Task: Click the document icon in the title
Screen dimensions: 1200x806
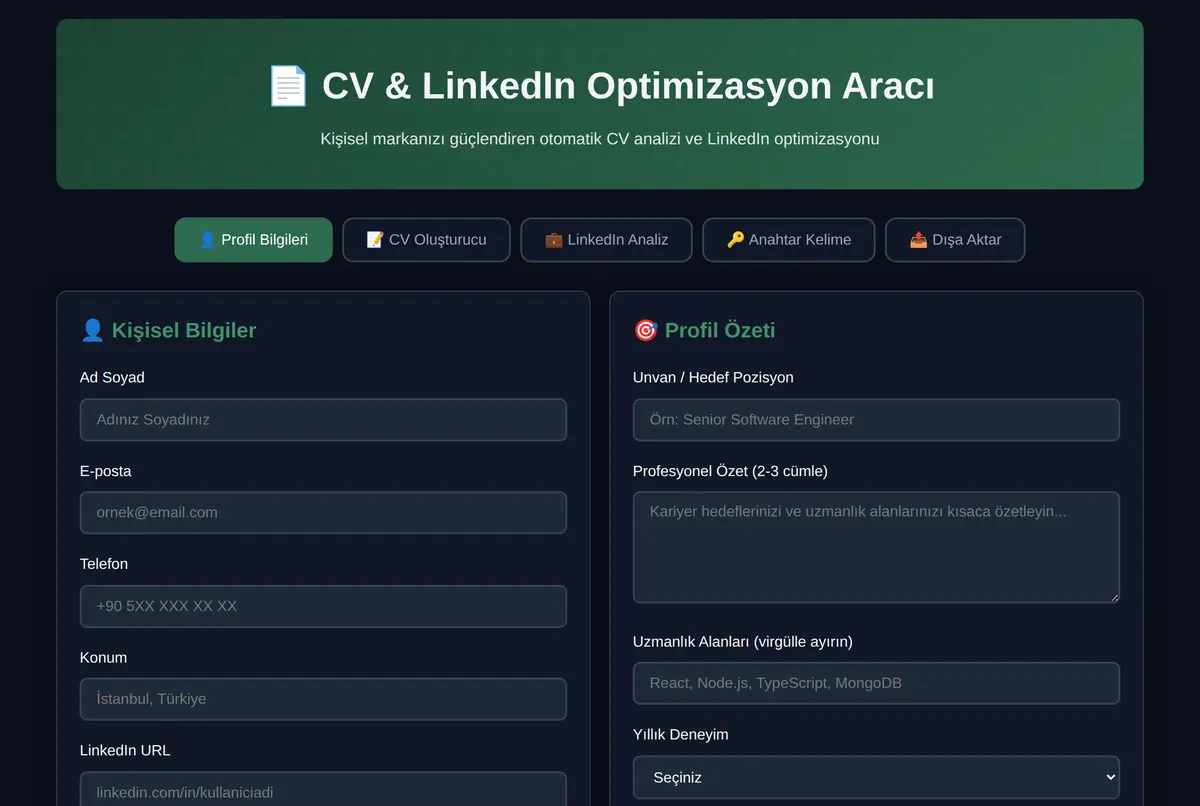Action: 288,86
